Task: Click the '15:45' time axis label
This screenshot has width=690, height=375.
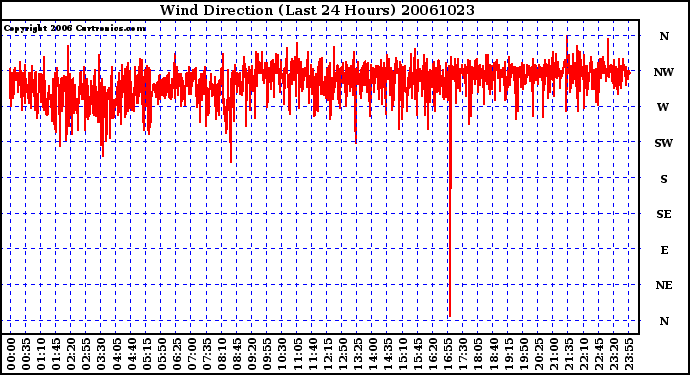Action: click(x=418, y=354)
